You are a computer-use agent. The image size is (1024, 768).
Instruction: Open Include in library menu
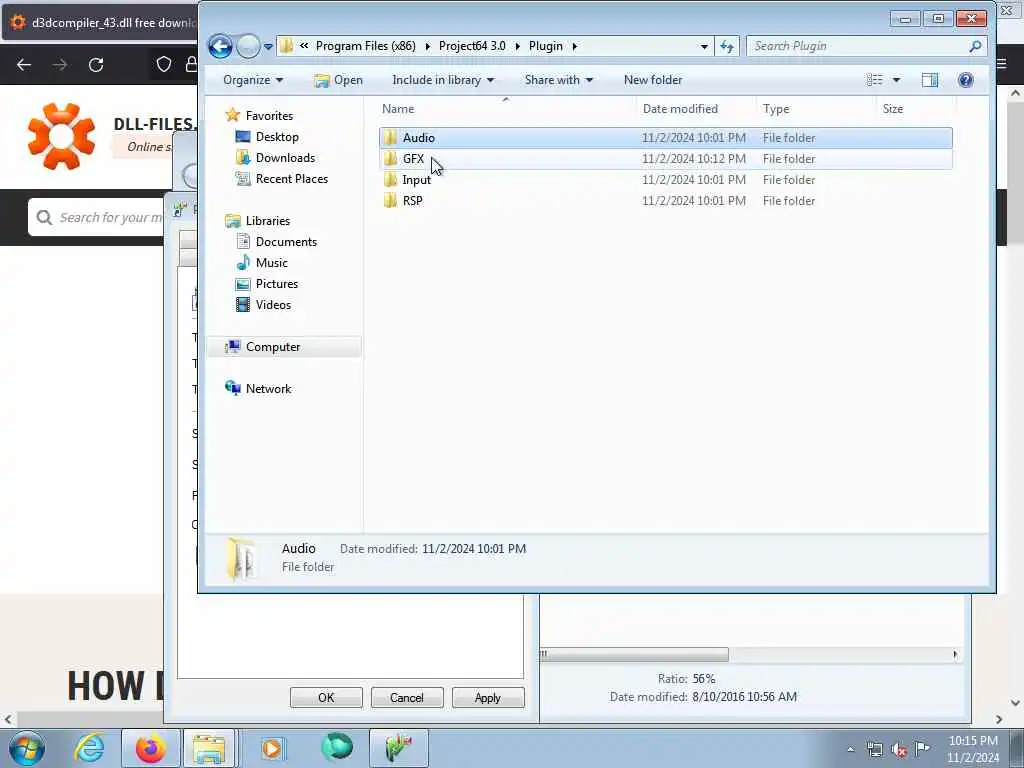click(x=443, y=80)
